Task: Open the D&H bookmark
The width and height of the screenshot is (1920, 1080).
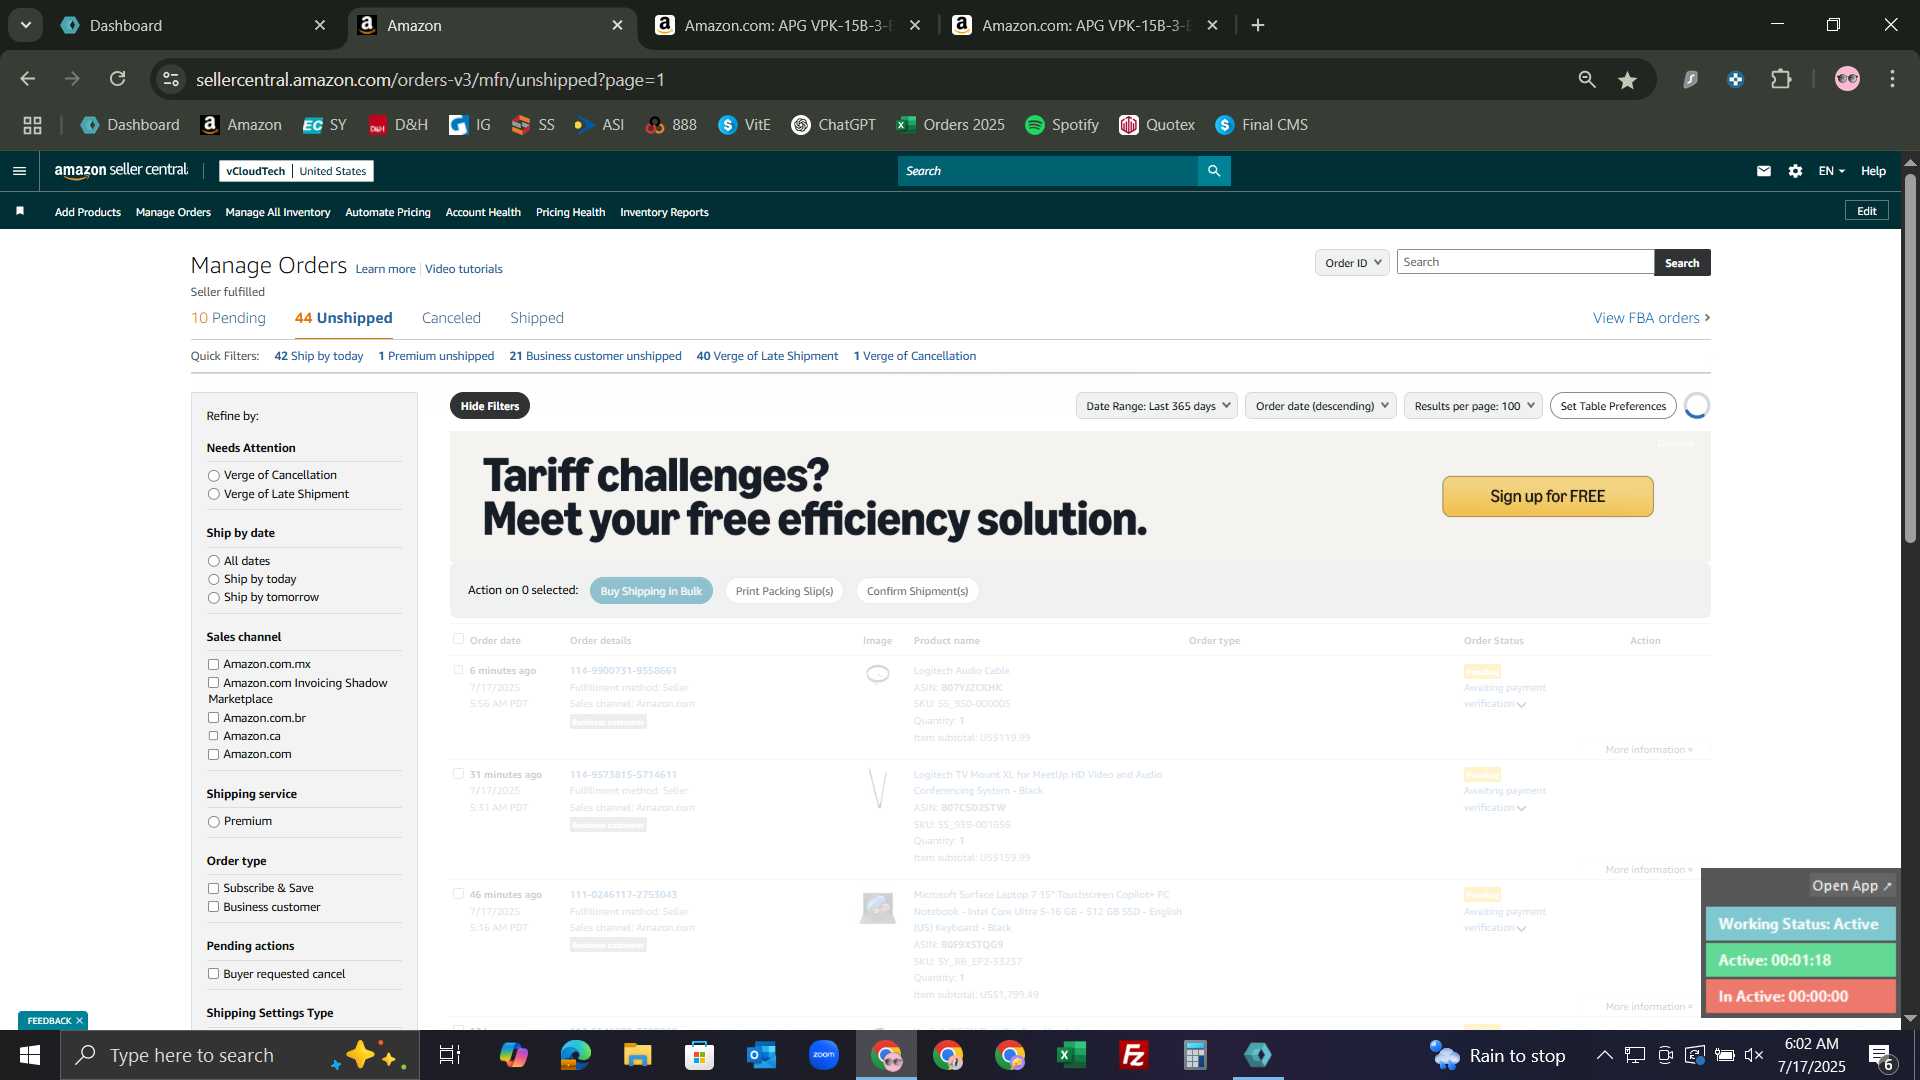Action: [398, 125]
